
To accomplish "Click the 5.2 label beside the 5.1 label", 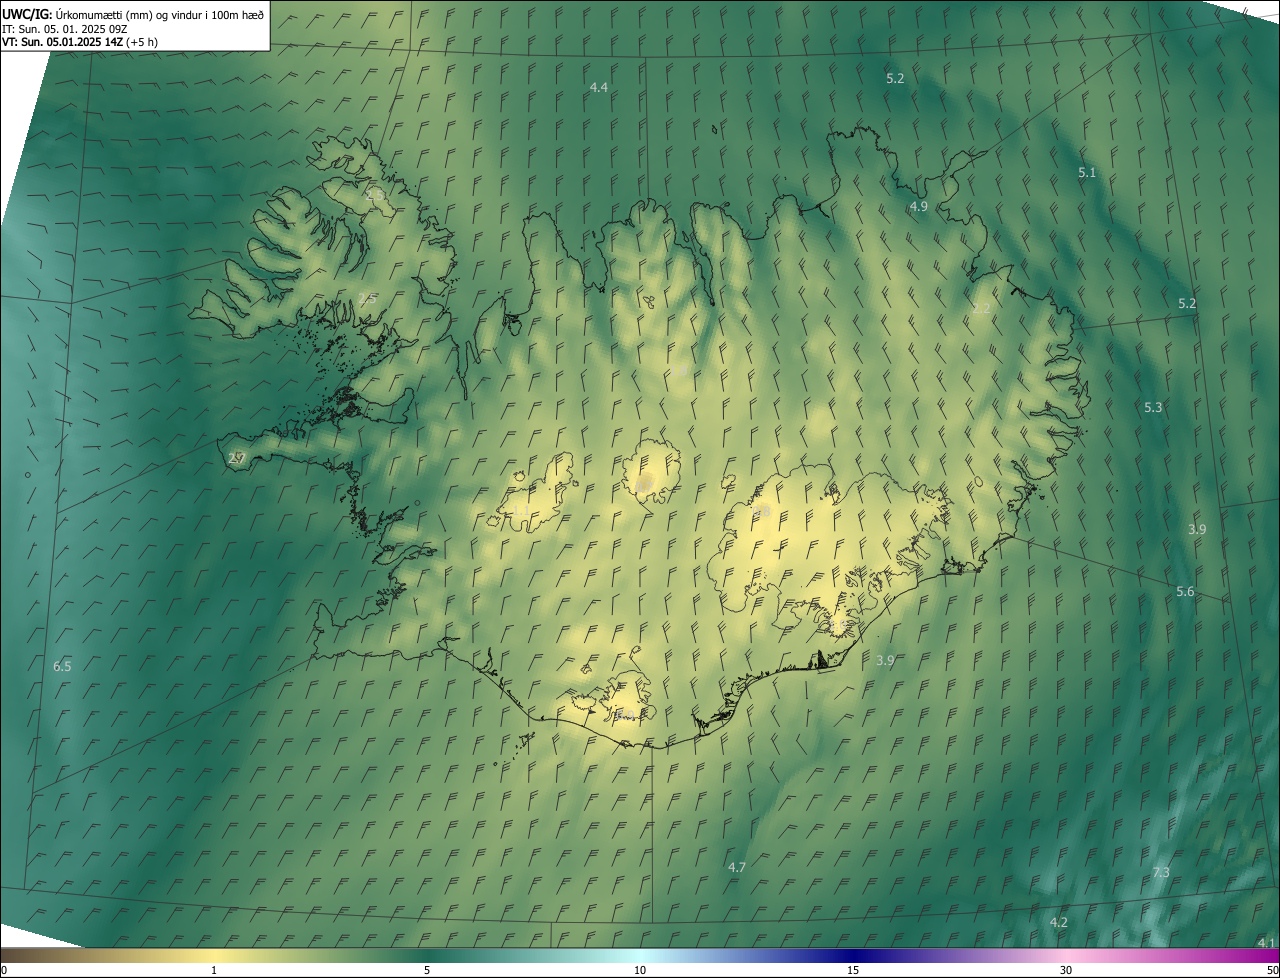I will coord(895,78).
